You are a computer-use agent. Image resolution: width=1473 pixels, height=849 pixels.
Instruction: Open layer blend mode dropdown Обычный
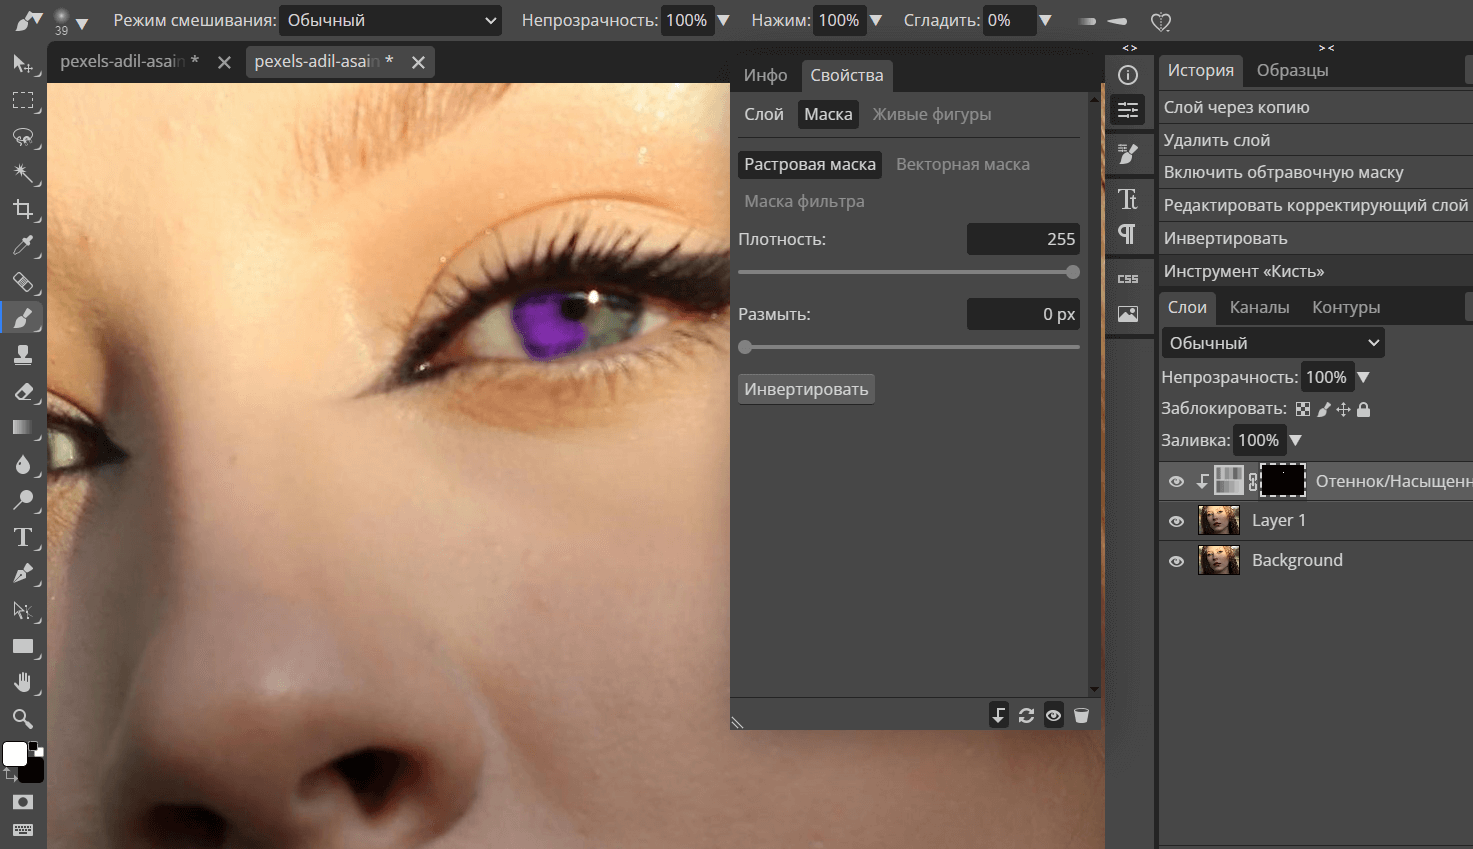tap(1273, 343)
